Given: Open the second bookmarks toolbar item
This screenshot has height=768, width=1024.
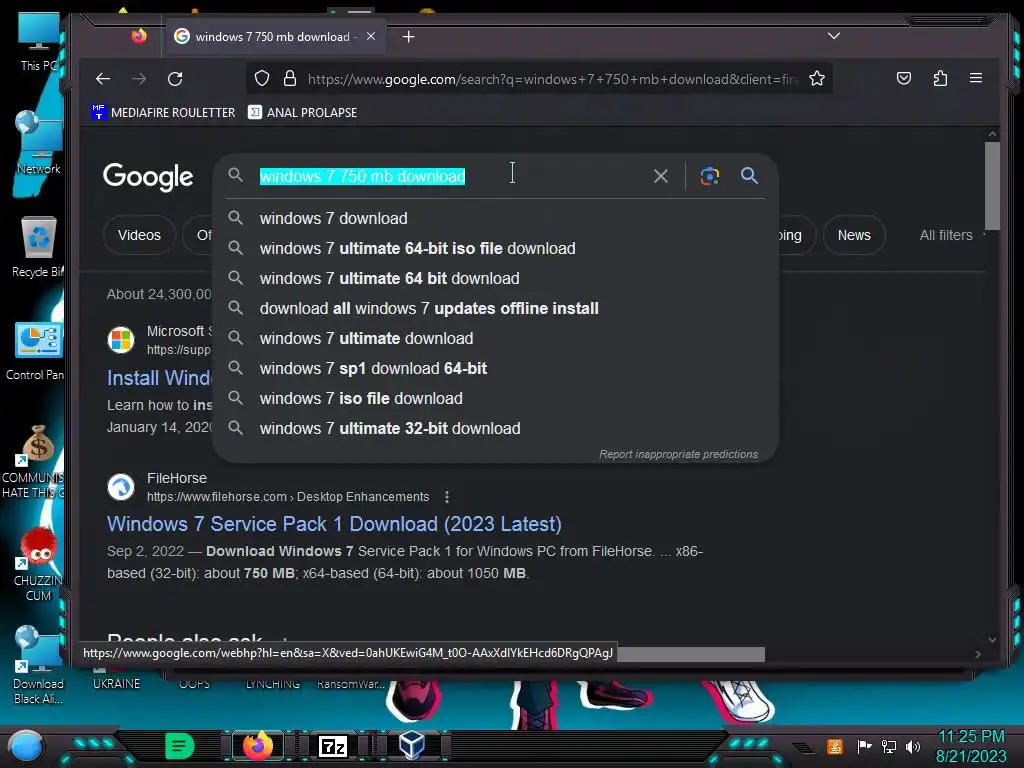Looking at the screenshot, I should tap(302, 112).
